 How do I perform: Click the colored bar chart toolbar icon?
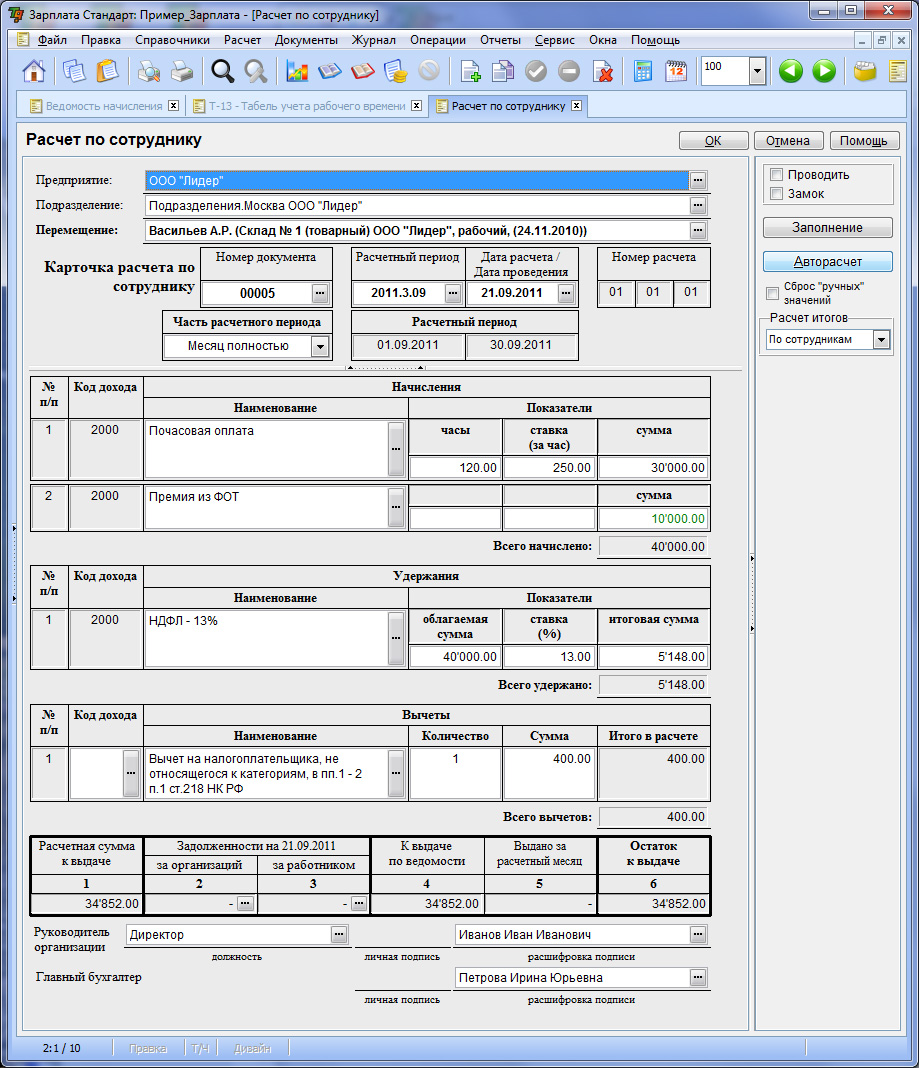296,71
